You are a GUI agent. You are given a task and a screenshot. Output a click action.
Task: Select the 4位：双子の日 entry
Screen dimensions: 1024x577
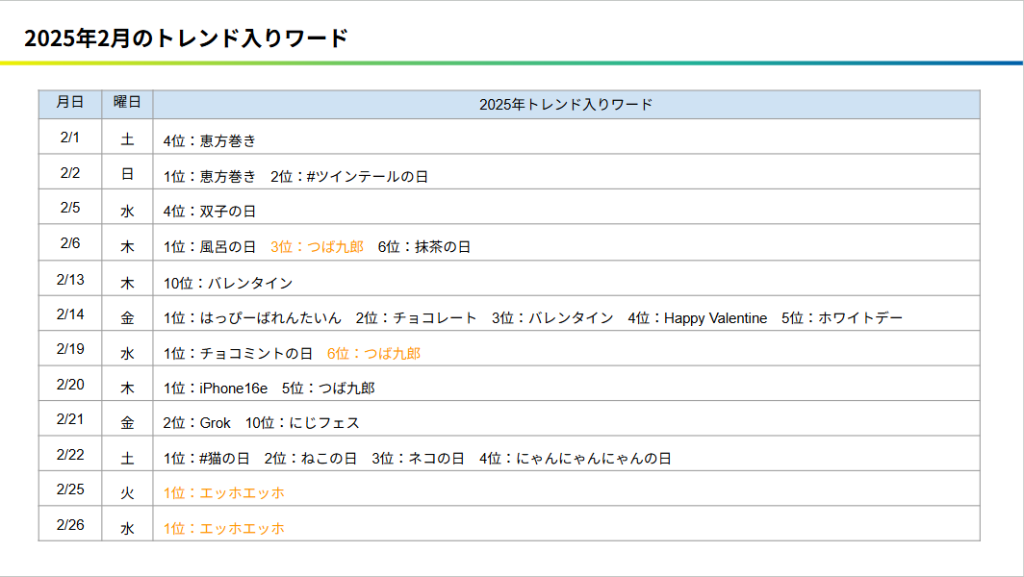coord(210,211)
